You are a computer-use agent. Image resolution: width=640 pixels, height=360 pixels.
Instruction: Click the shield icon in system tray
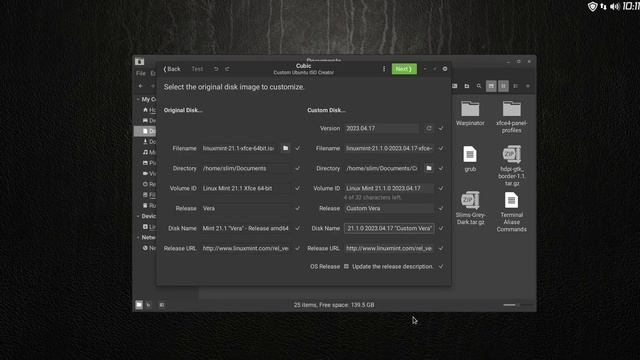point(592,7)
